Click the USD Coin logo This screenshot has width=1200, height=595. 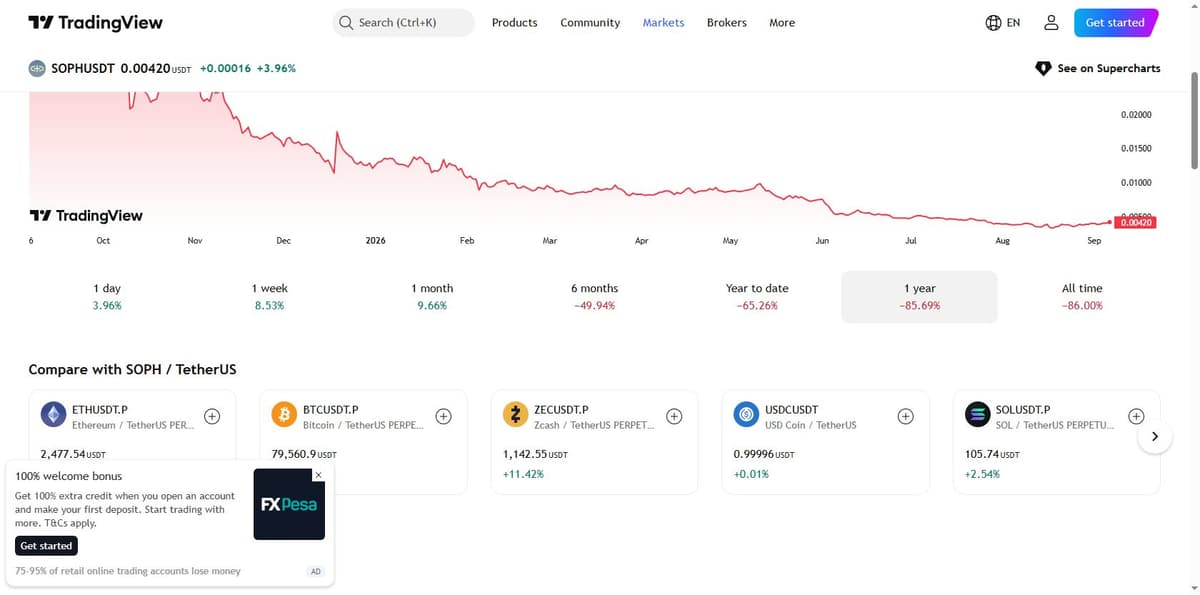(746, 415)
